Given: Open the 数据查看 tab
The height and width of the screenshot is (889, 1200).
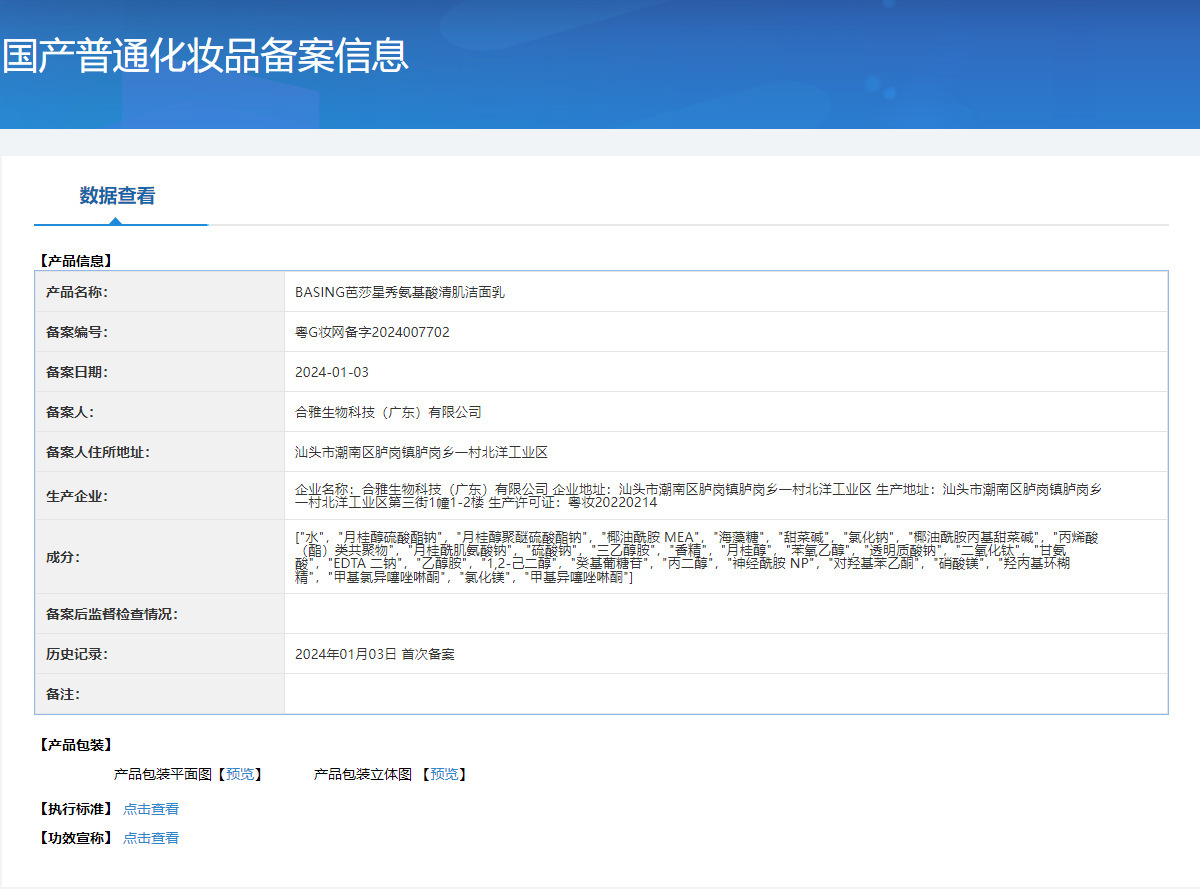Looking at the screenshot, I should click(118, 196).
